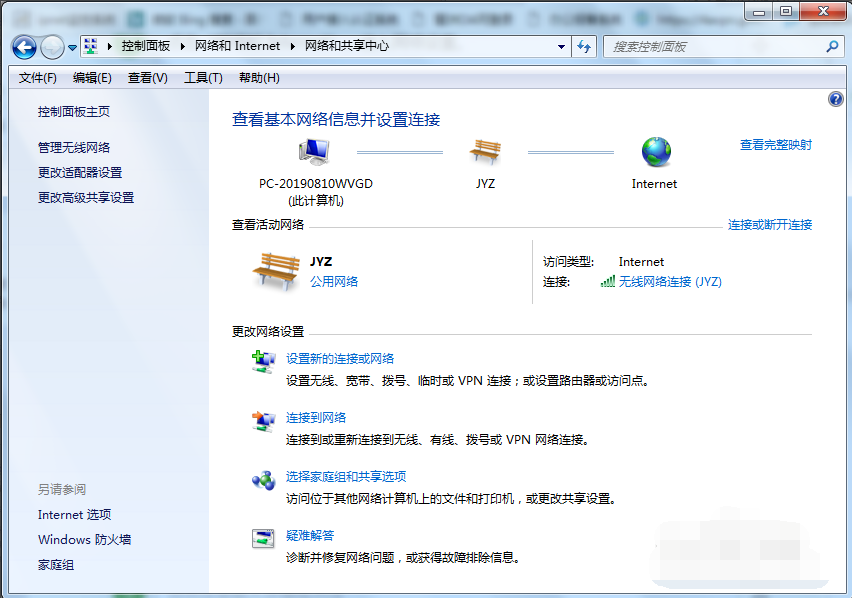Image resolution: width=852 pixels, height=598 pixels.
Task: Click the 设置新的连接或网络 icon
Action: pos(263,362)
